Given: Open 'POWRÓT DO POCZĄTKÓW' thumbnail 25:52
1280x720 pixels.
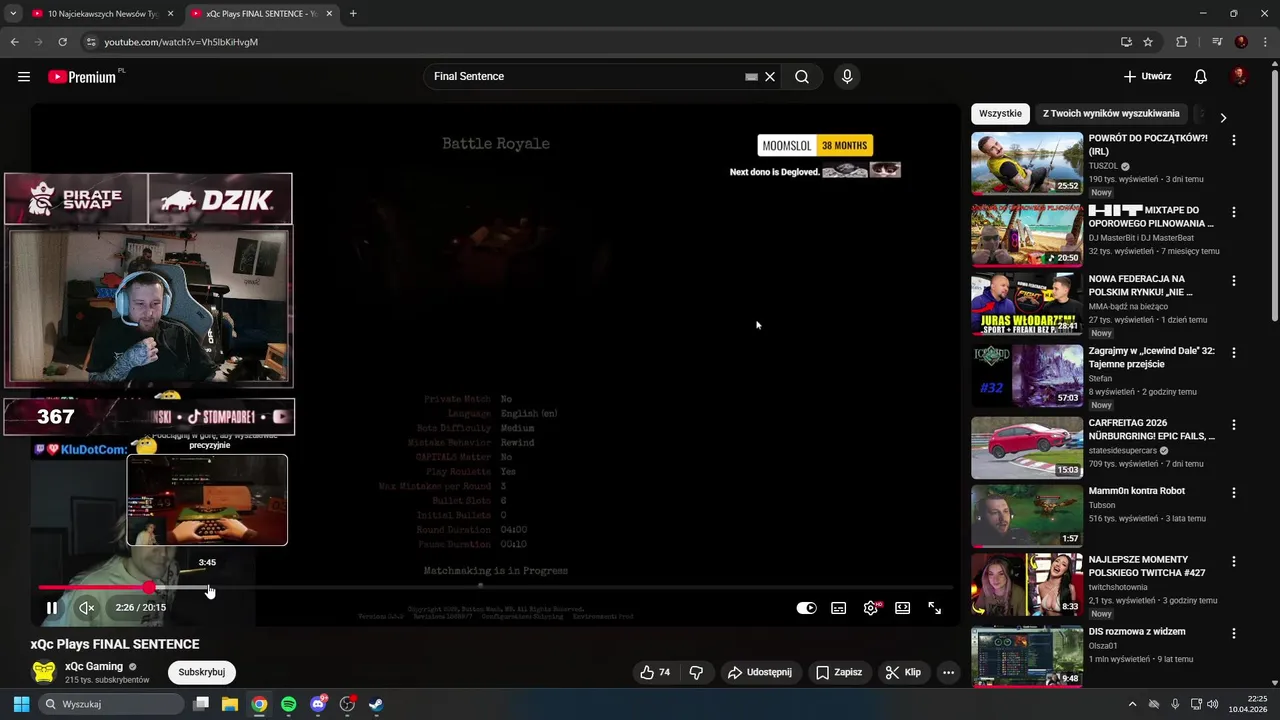Looking at the screenshot, I should 1027,163.
